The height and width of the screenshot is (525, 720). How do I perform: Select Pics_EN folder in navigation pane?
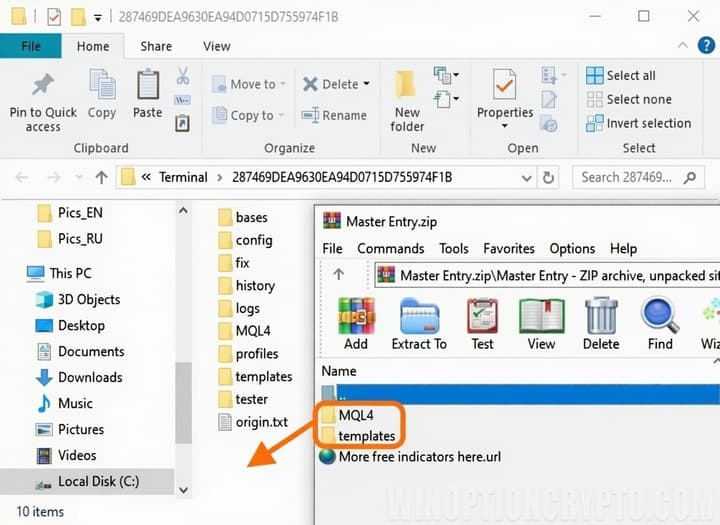70,213
